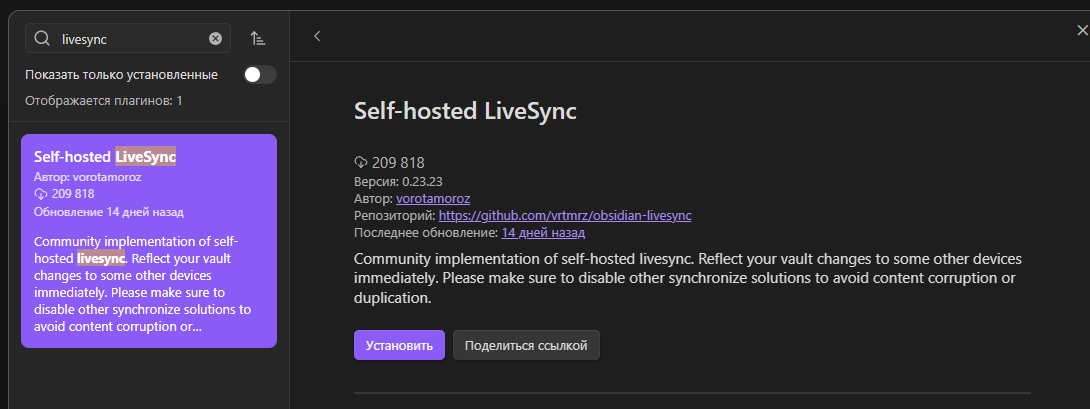The width and height of the screenshot is (1090, 409).
Task: Install the plugin with the Установить button
Action: click(399, 345)
